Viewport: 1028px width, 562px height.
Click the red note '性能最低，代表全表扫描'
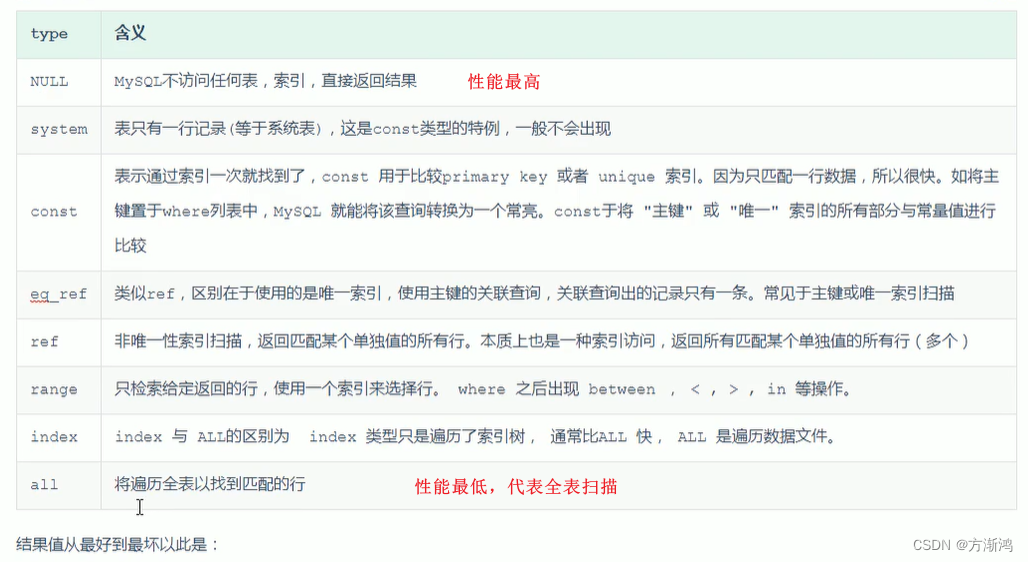coord(516,487)
